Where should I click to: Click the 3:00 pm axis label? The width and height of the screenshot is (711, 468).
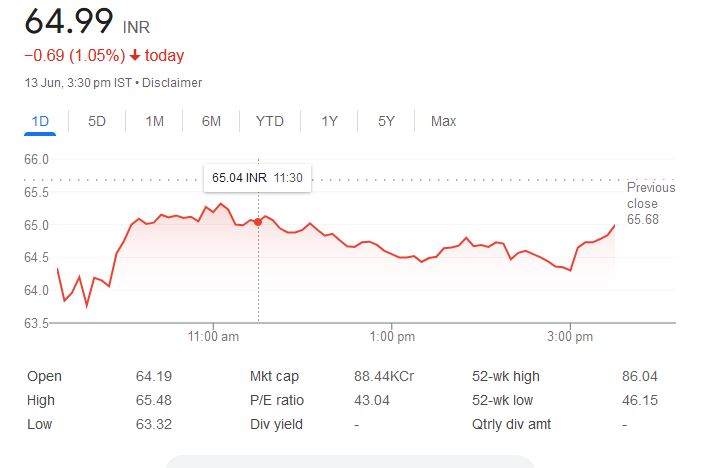pyautogui.click(x=571, y=336)
